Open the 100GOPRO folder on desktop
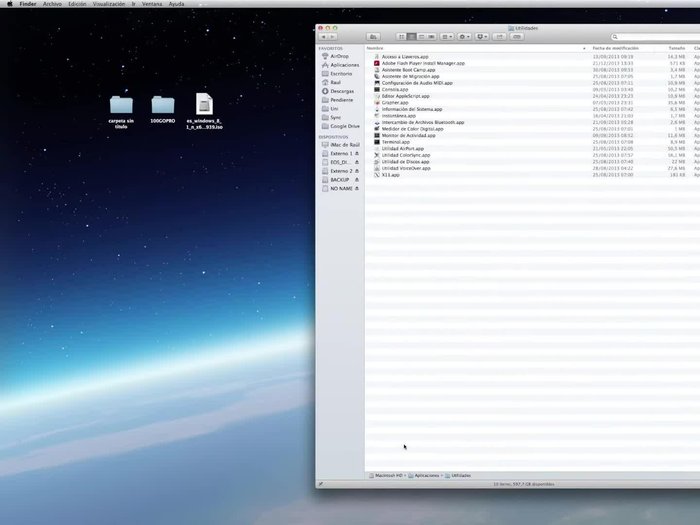 [163, 105]
